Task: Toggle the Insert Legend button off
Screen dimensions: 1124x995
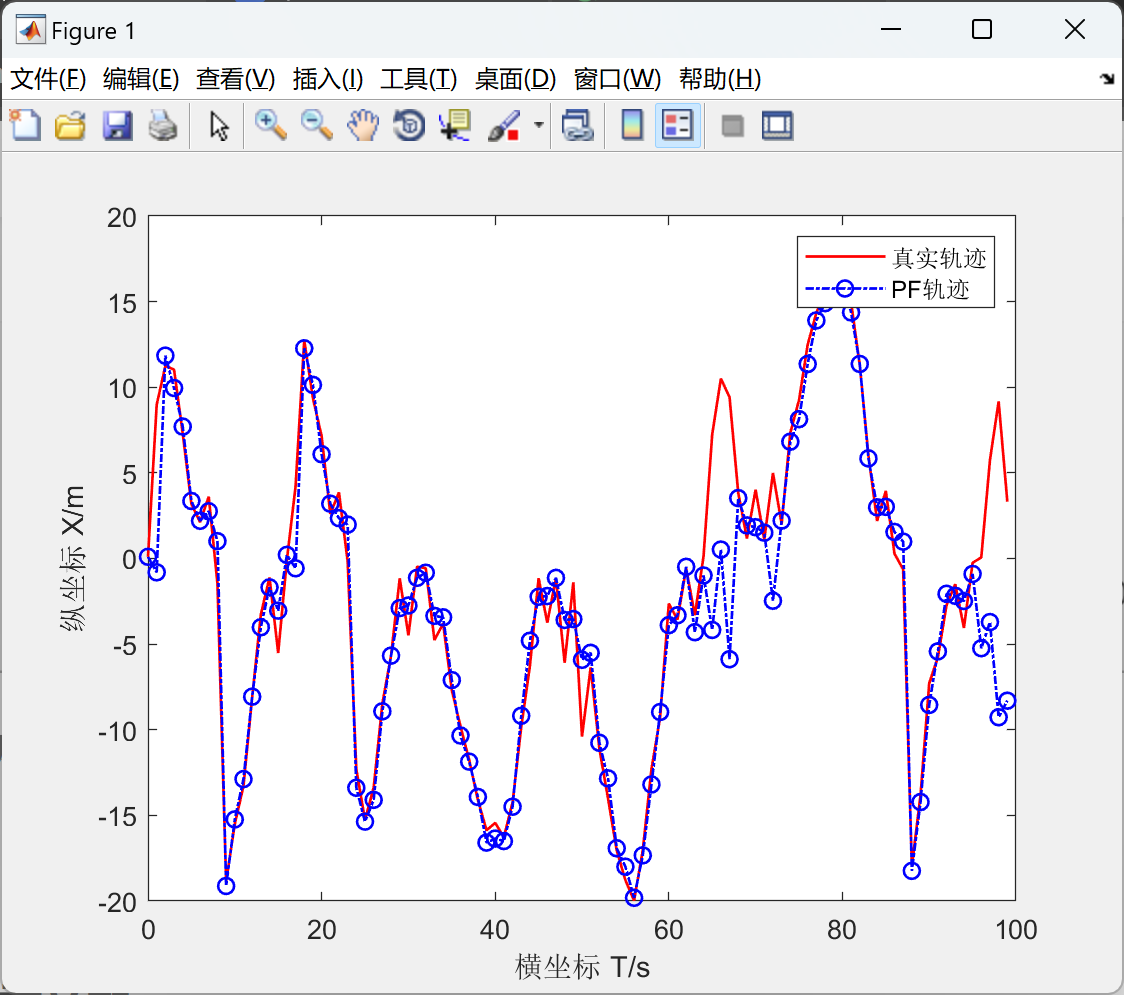Action: tap(677, 125)
